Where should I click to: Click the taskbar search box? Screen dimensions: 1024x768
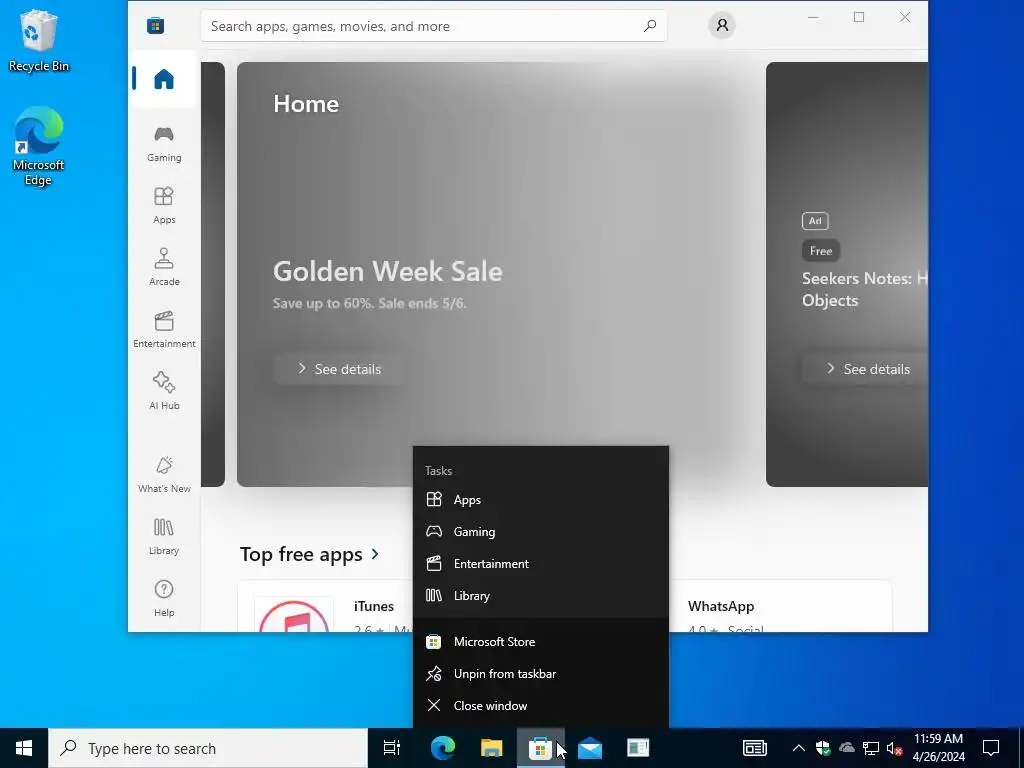pos(208,748)
